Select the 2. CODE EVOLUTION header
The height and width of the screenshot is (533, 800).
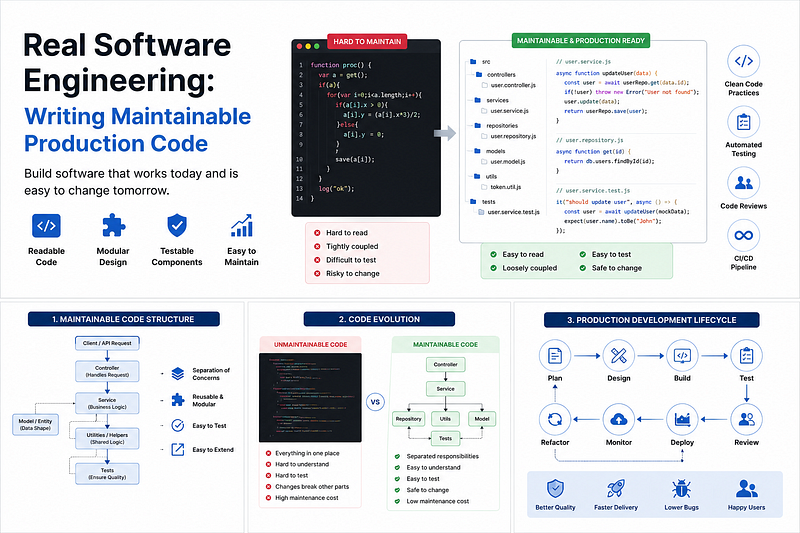tap(379, 319)
